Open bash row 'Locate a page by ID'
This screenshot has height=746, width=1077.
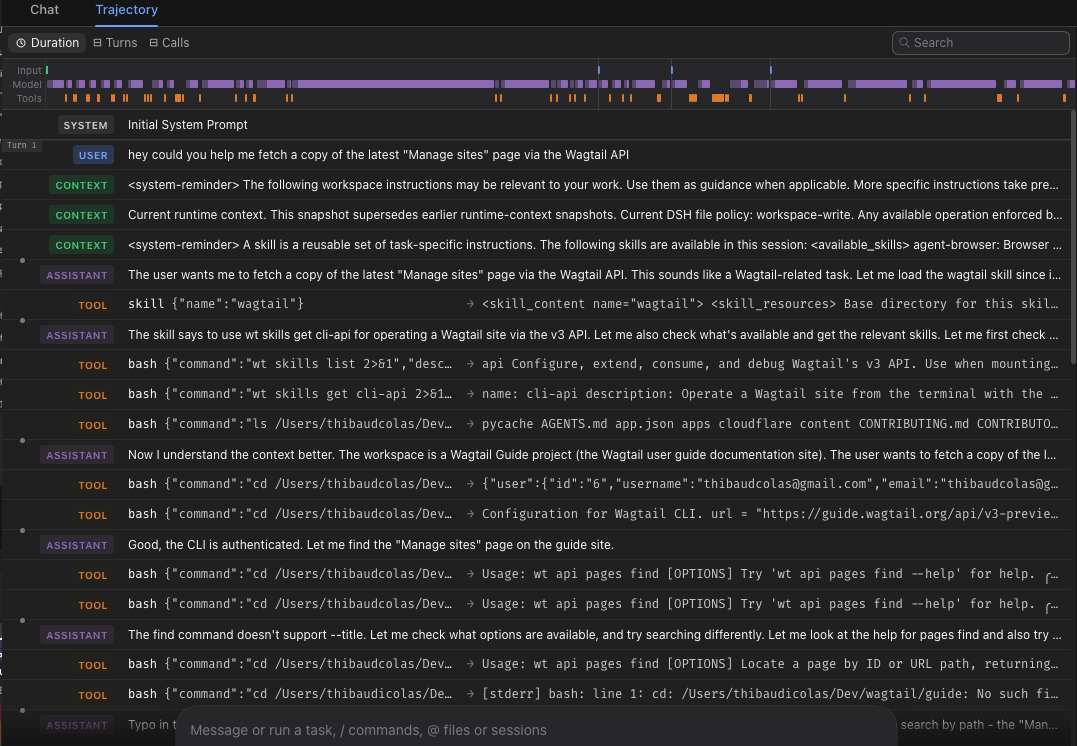tap(536, 665)
